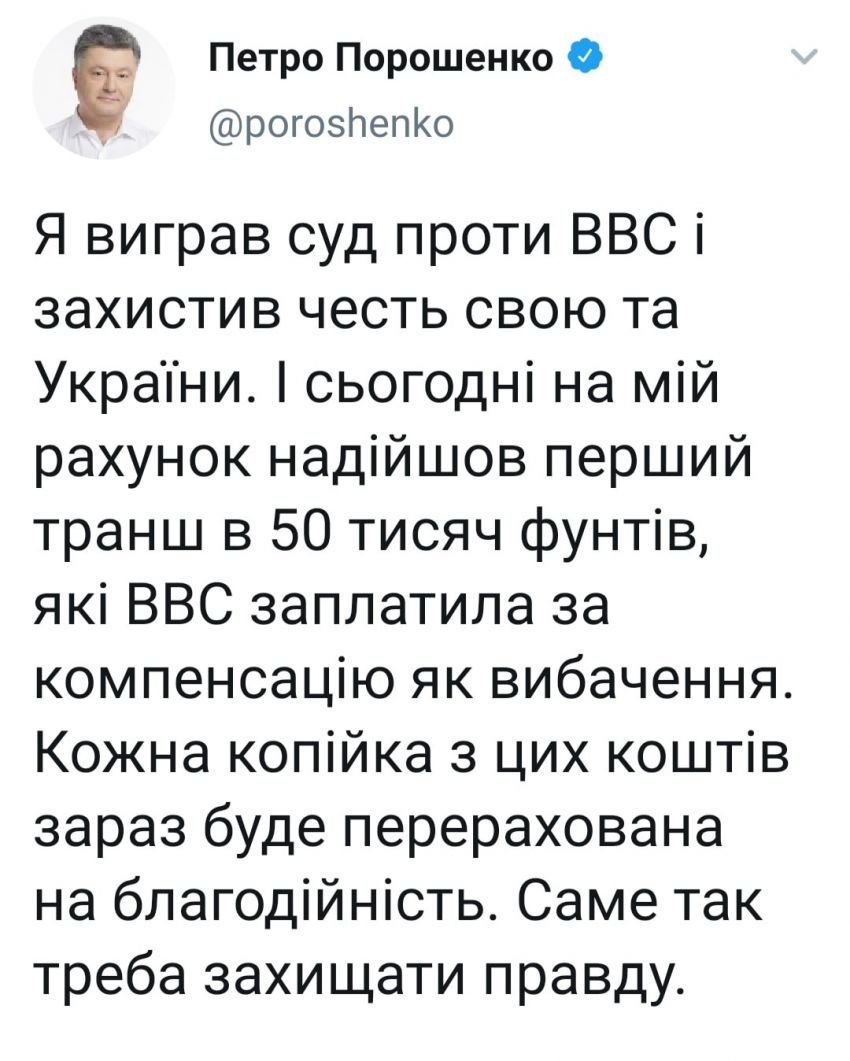
Task: Click the blue verified checkmark badge
Action: coord(582,57)
